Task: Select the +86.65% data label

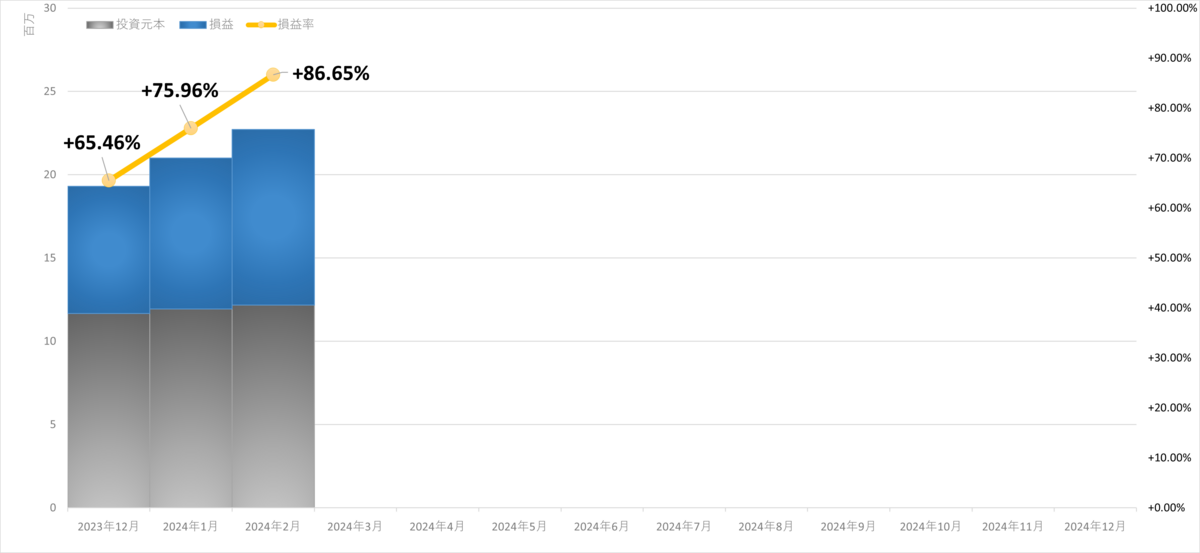Action: [x=331, y=73]
